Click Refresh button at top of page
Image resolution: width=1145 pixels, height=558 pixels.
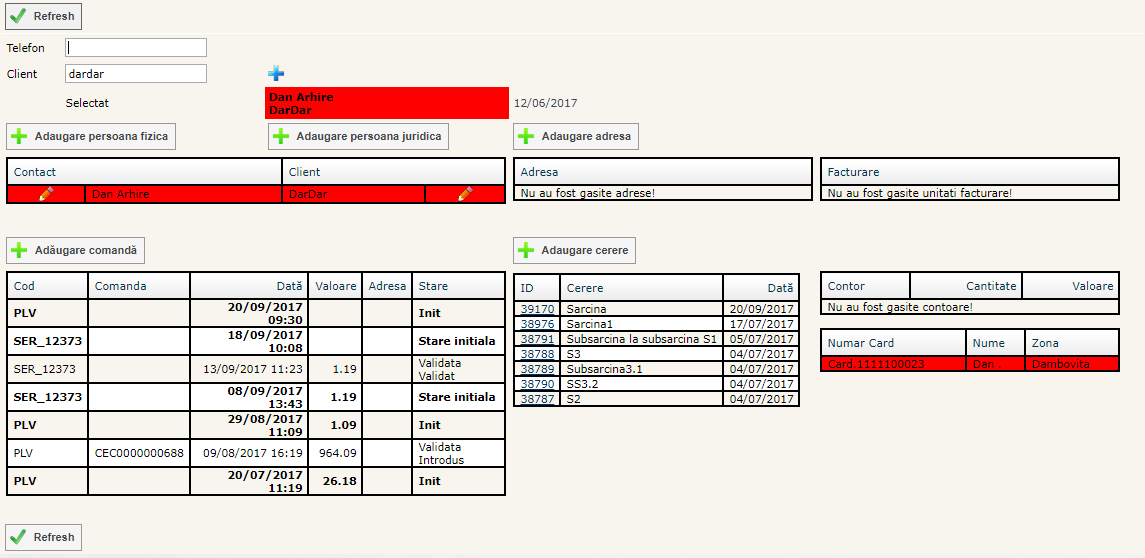(44, 16)
